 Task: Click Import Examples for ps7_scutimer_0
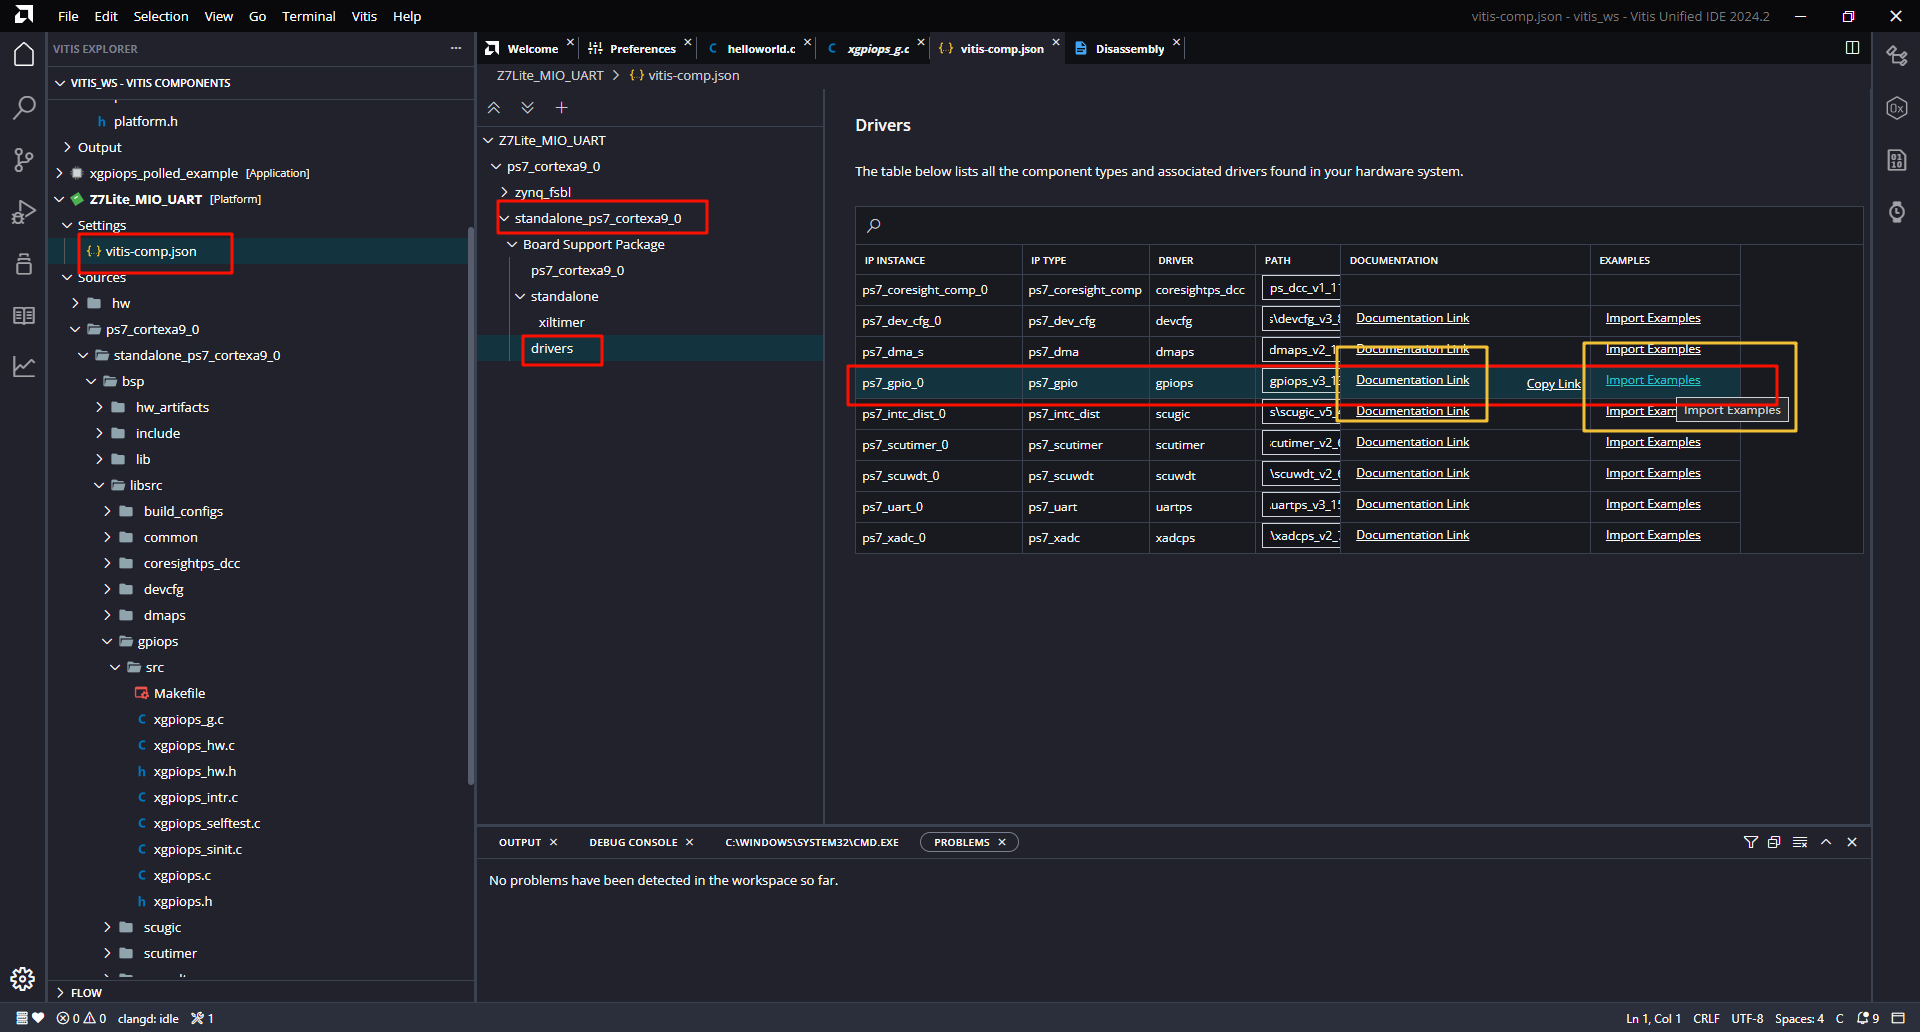coord(1652,442)
